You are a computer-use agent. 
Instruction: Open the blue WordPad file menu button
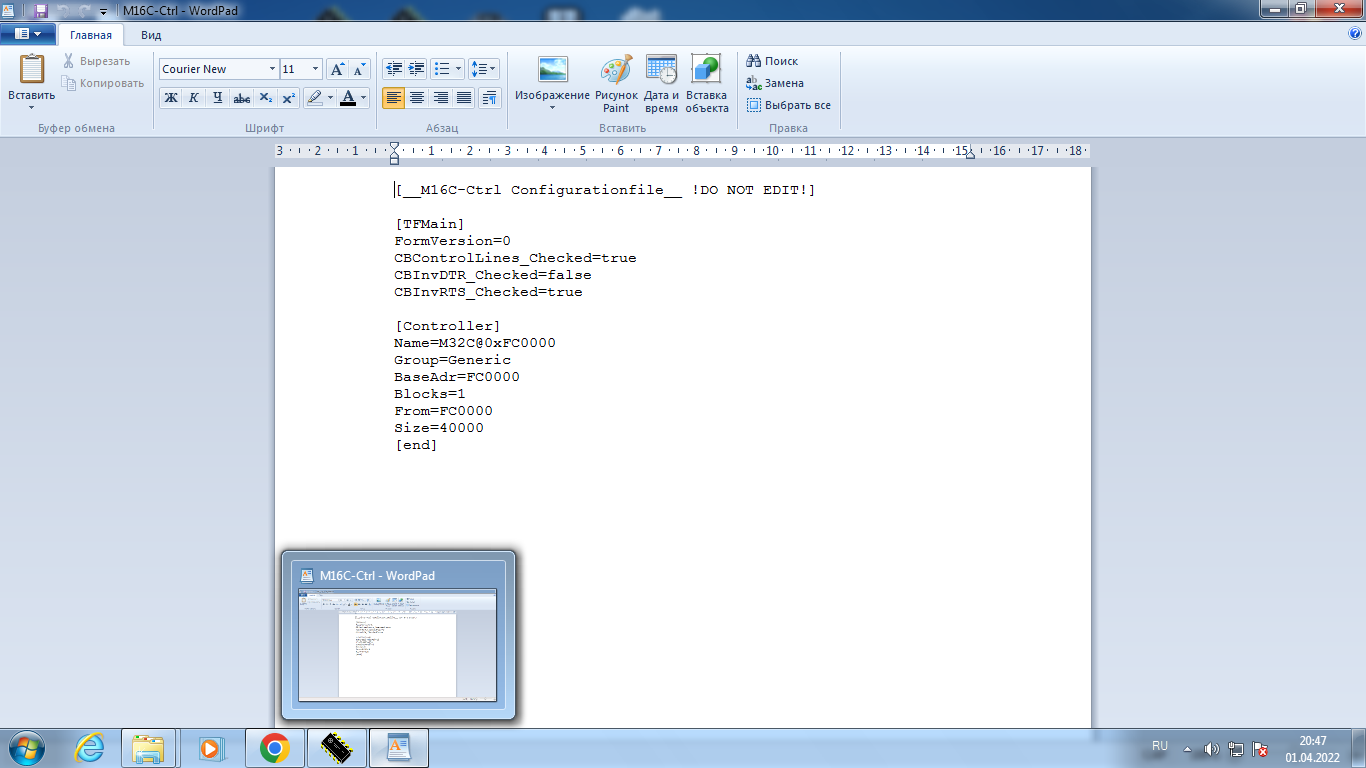tap(28, 34)
